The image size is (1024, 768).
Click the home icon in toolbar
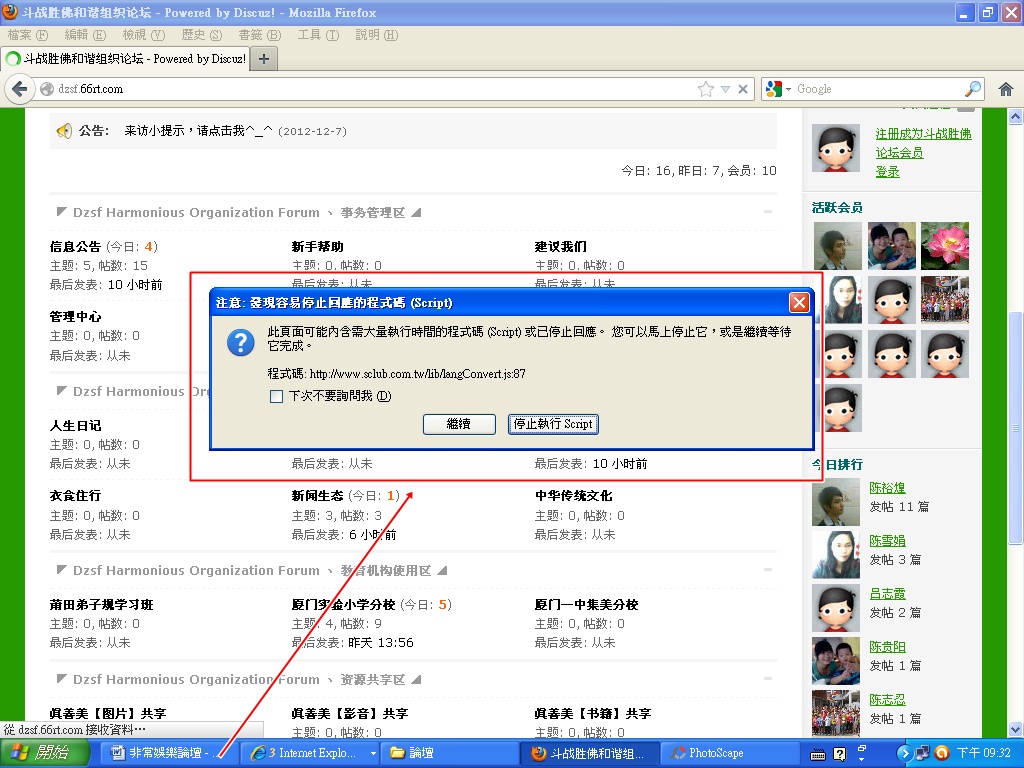point(1005,89)
